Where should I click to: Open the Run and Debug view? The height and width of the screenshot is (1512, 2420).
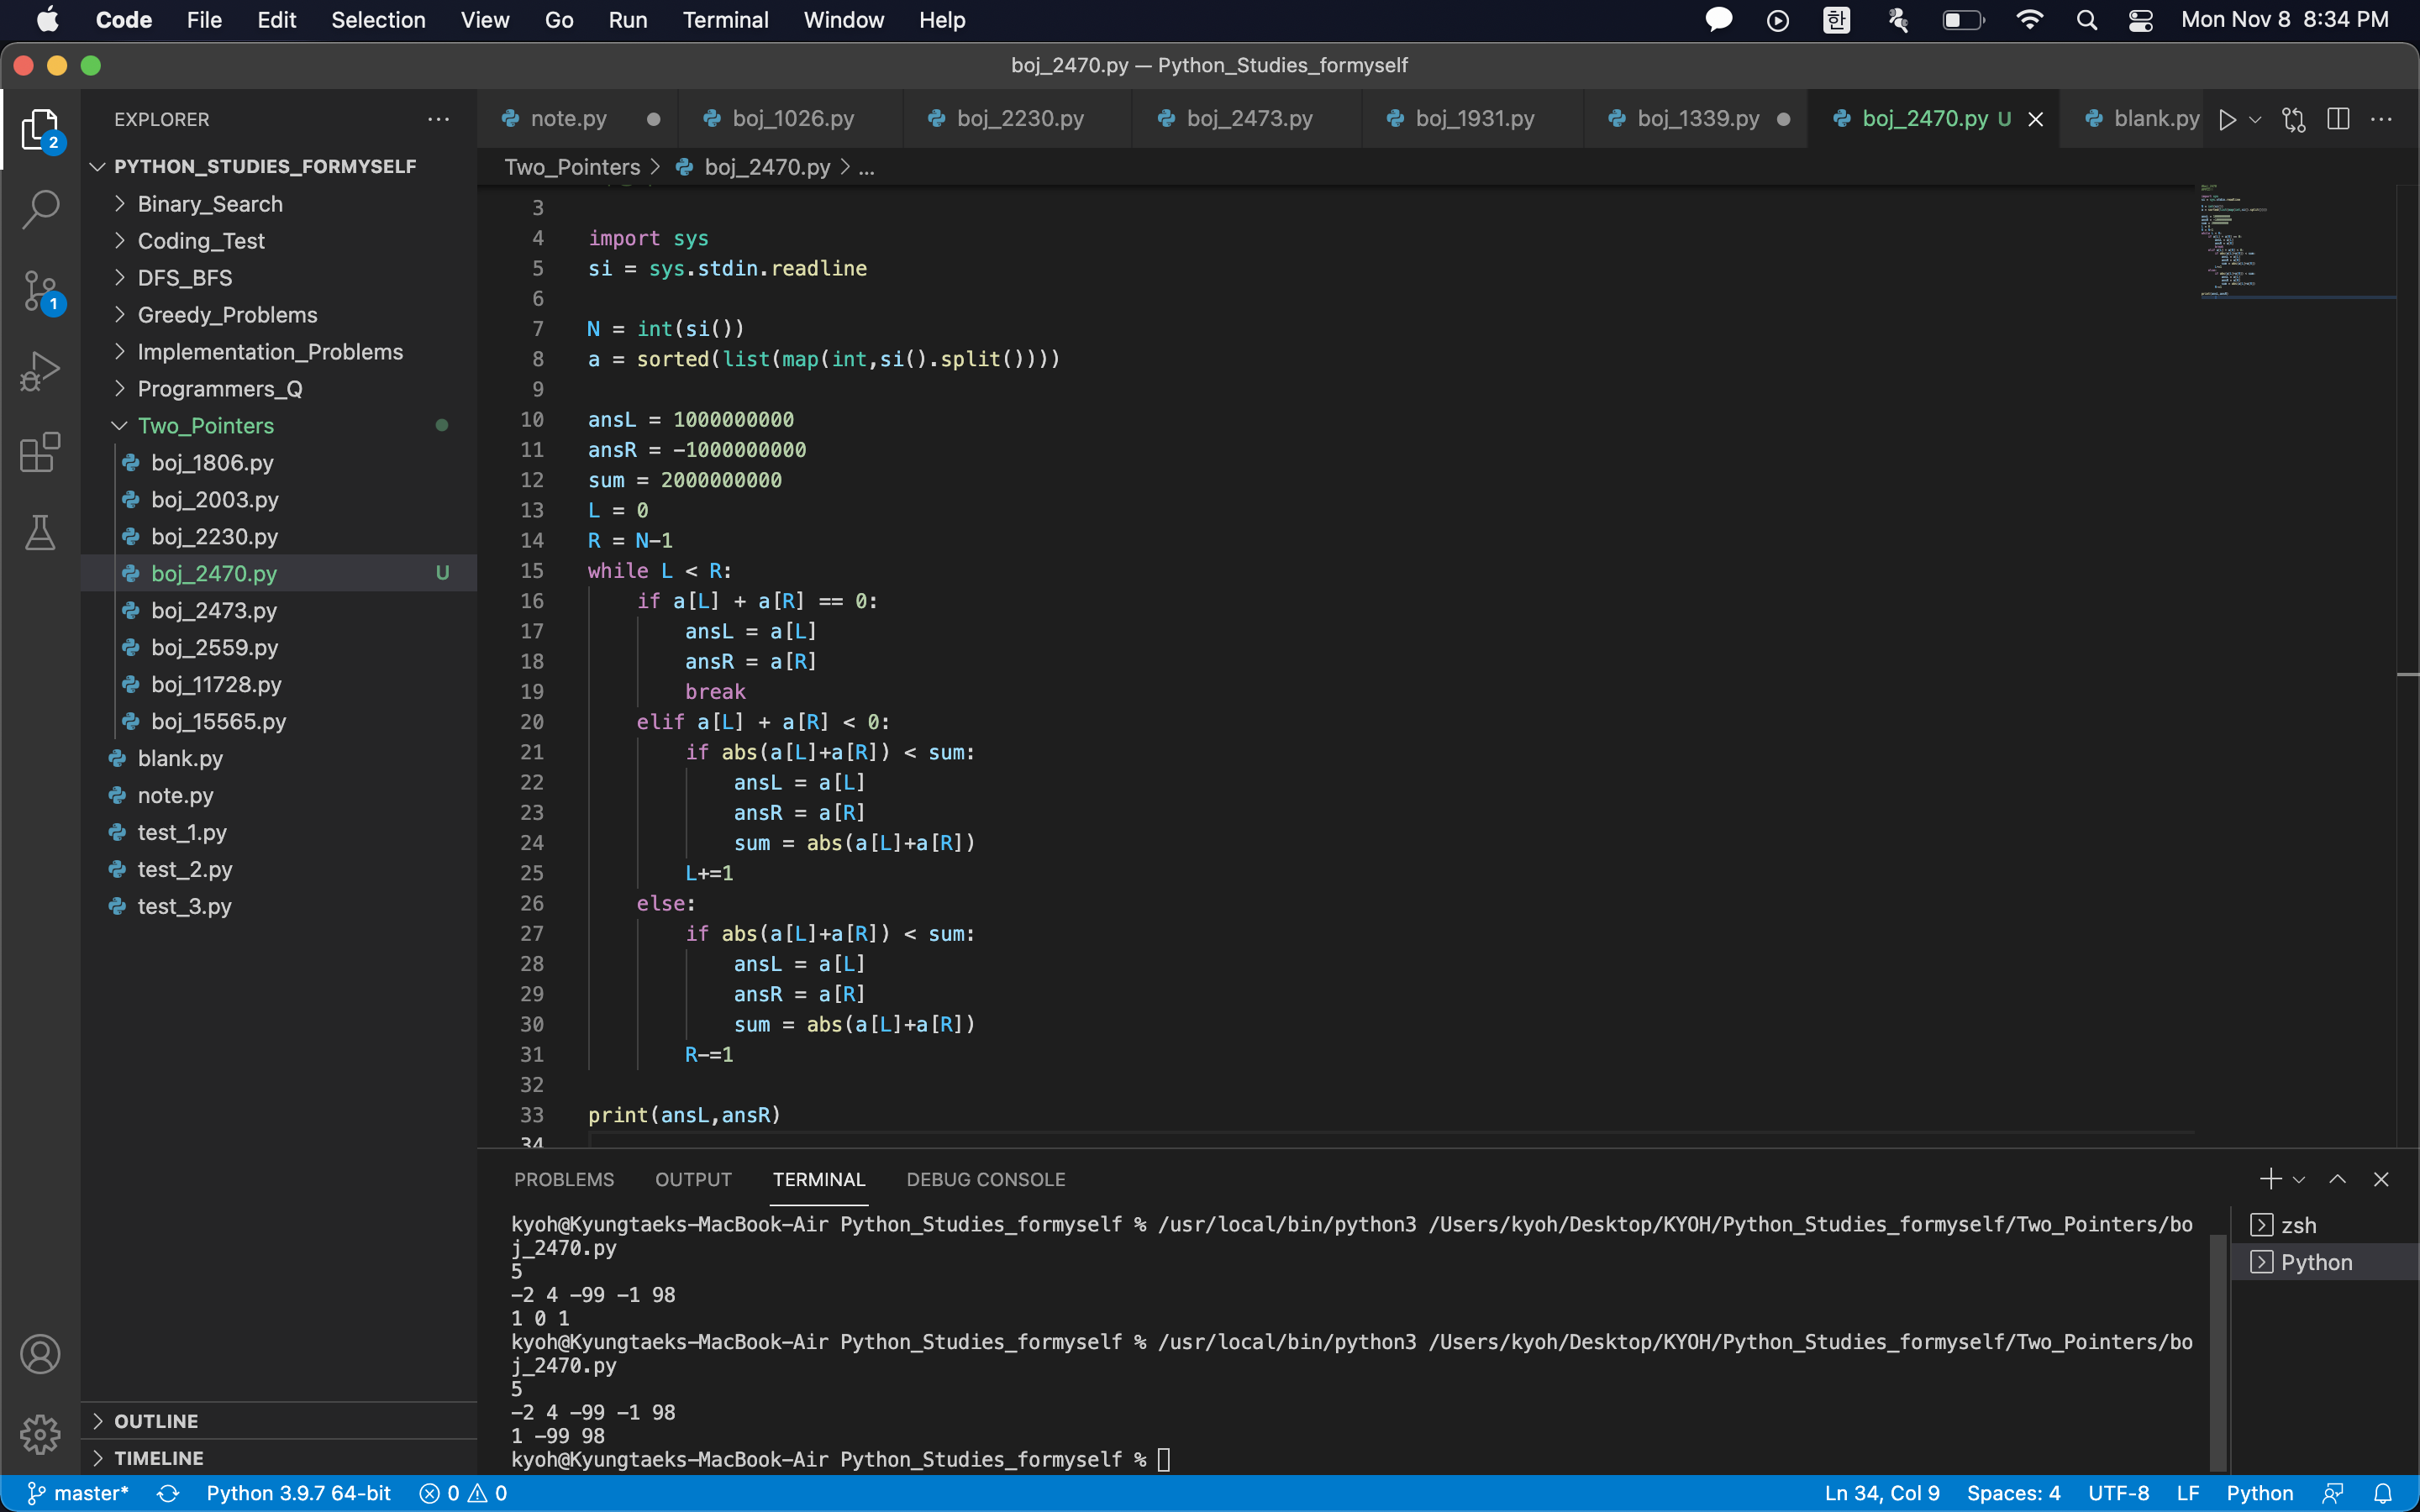40,371
